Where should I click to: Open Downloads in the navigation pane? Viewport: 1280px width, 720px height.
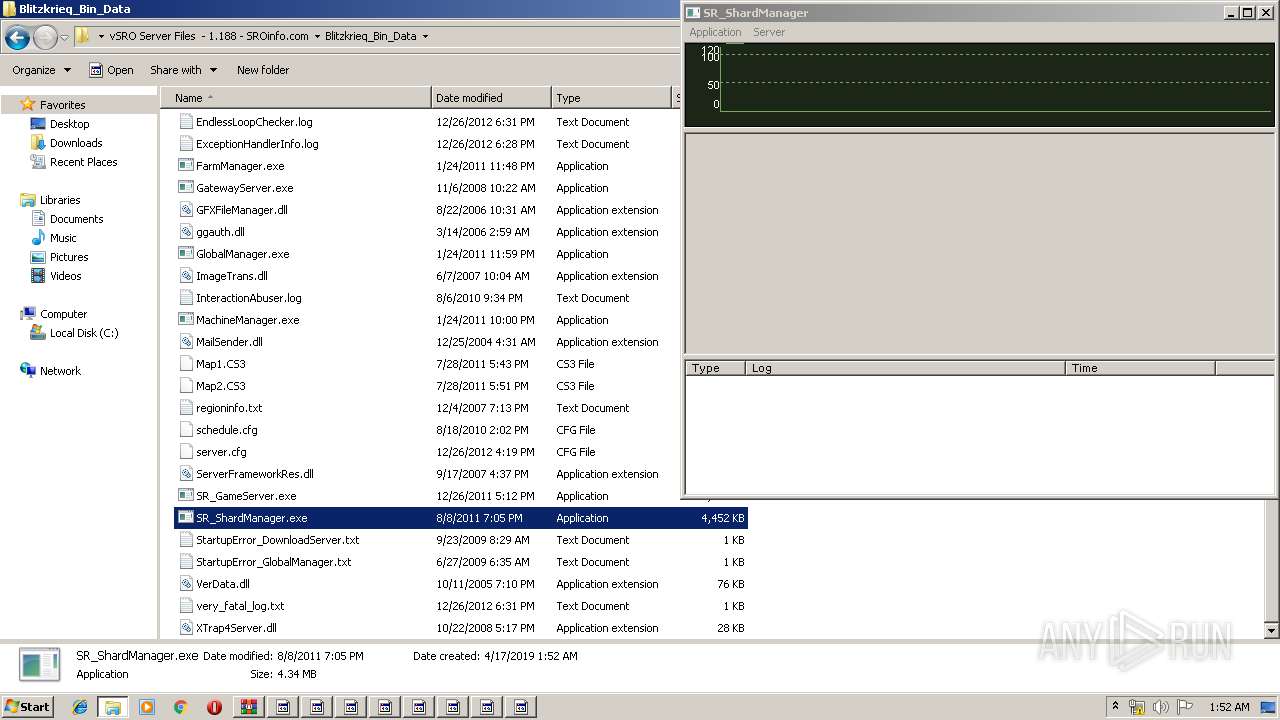click(x=76, y=143)
